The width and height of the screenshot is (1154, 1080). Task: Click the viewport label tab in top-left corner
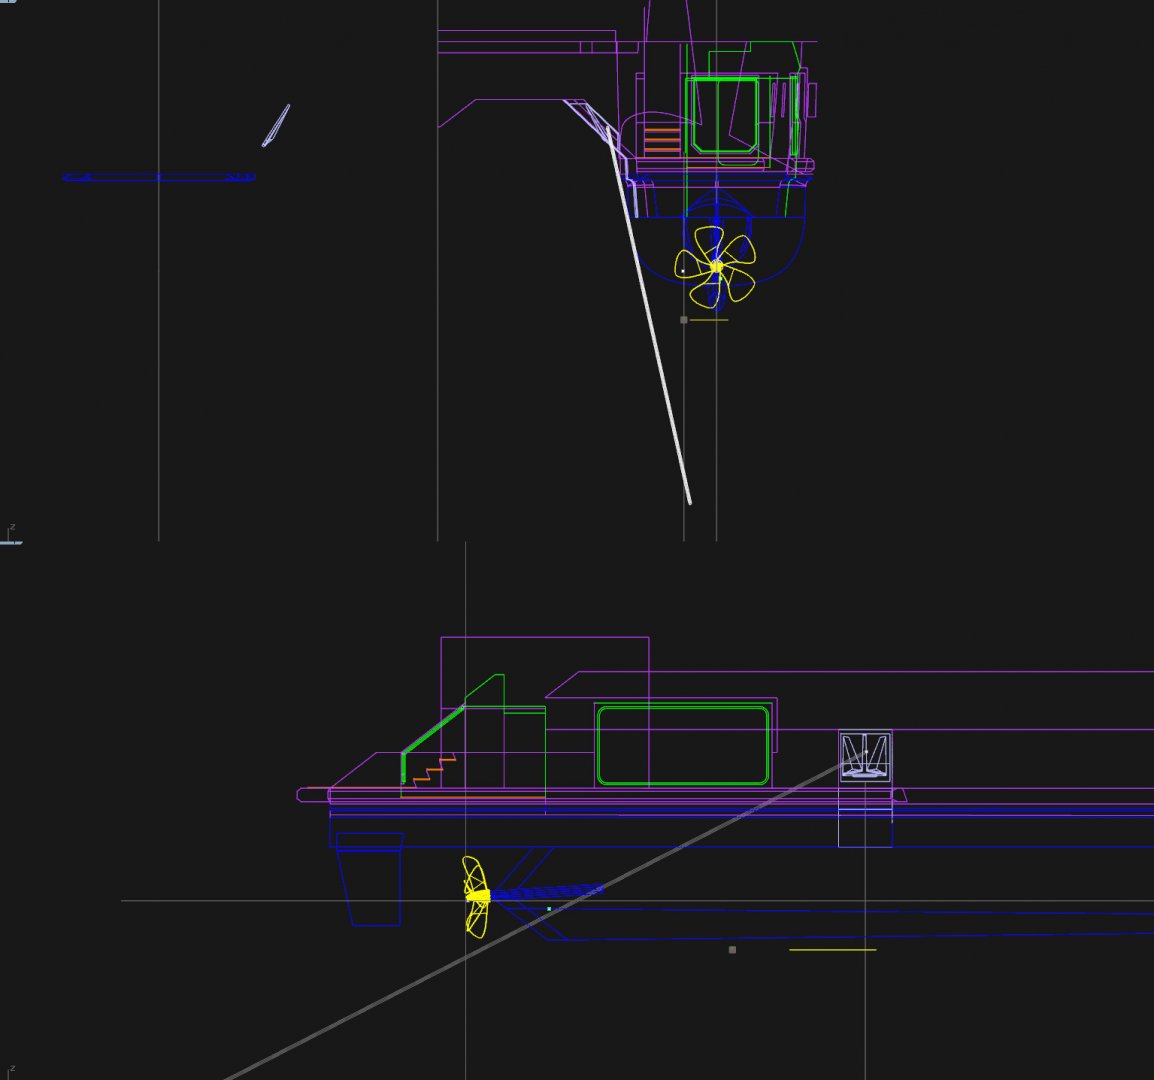coord(7,3)
